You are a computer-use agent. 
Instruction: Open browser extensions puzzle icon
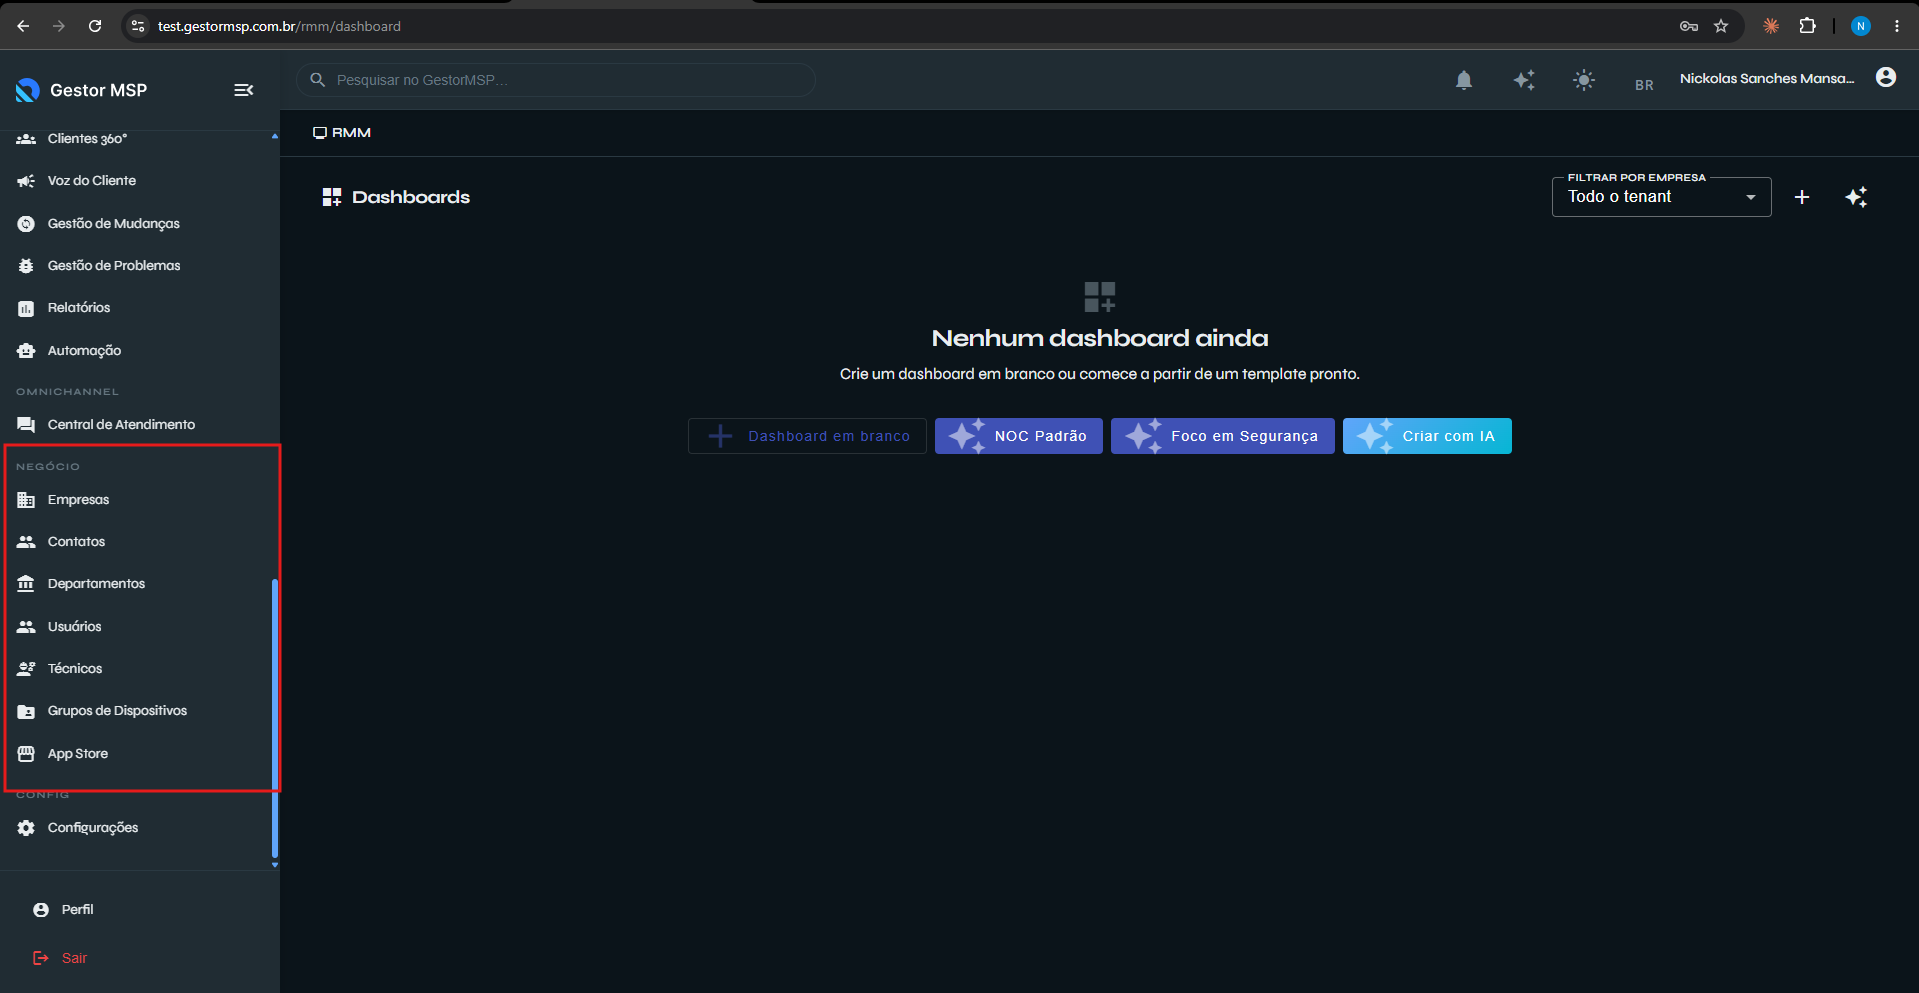coord(1807,26)
